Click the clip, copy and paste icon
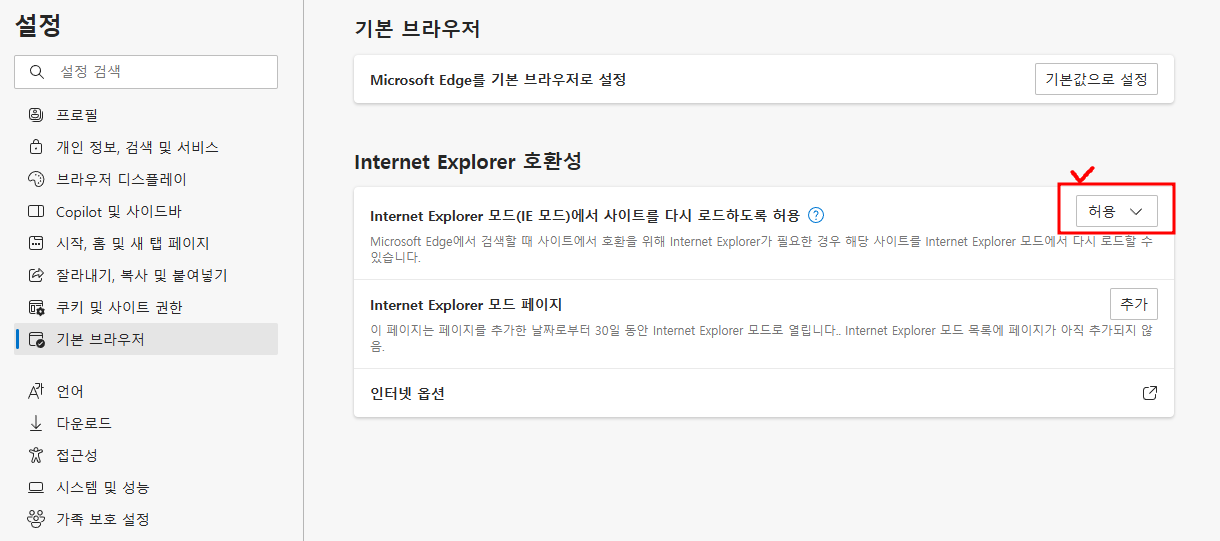The image size is (1220, 541). tap(37, 275)
